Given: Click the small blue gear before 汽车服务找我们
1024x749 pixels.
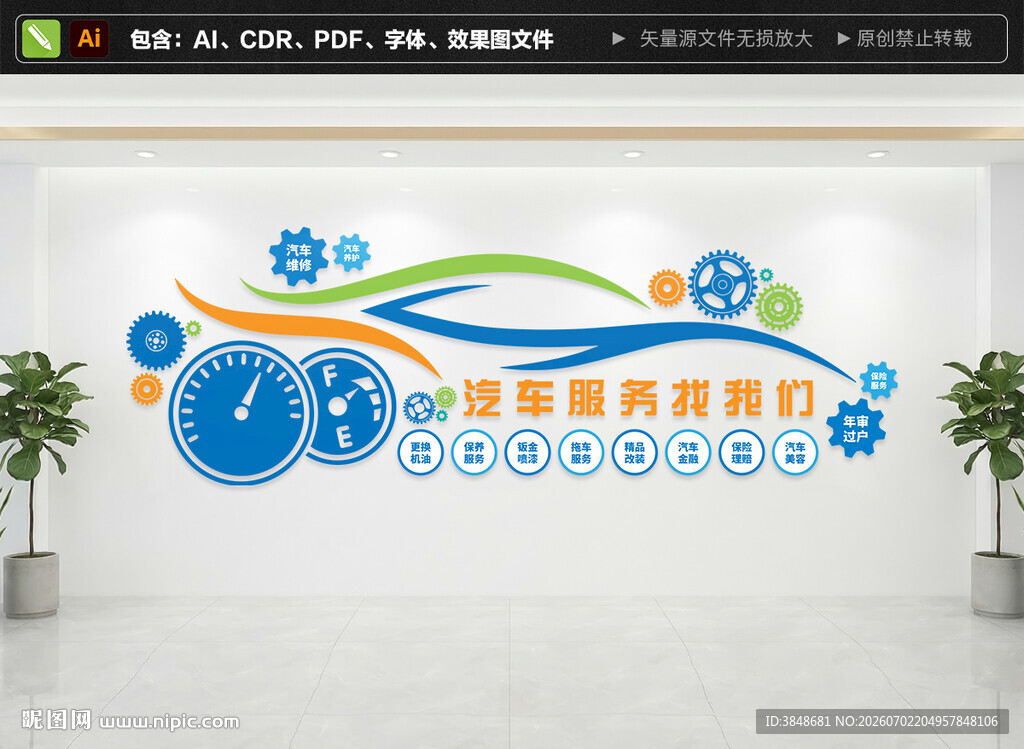Looking at the screenshot, I should [419, 408].
